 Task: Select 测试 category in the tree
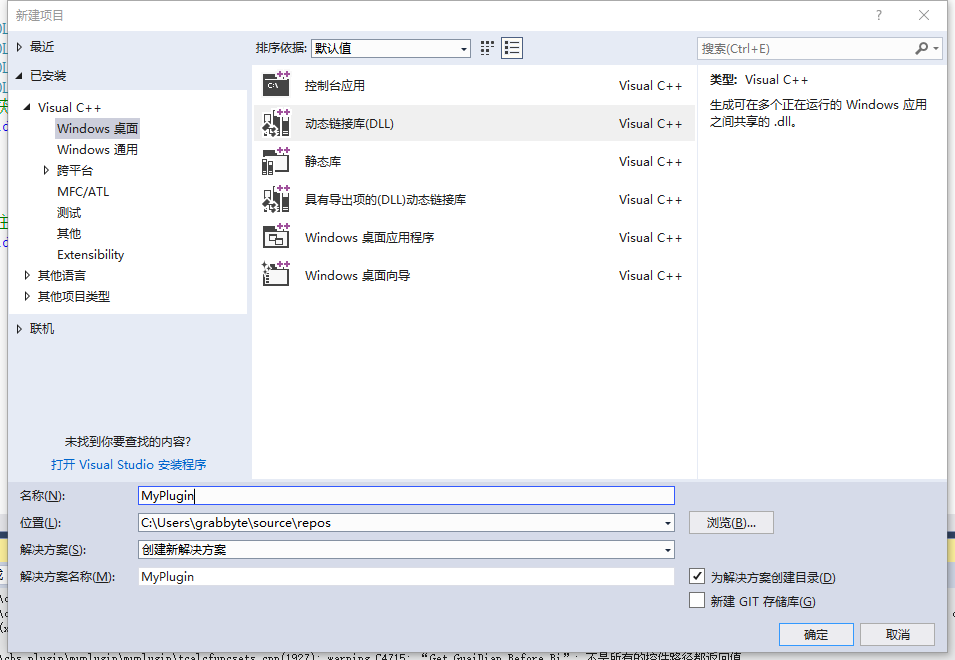[x=69, y=212]
